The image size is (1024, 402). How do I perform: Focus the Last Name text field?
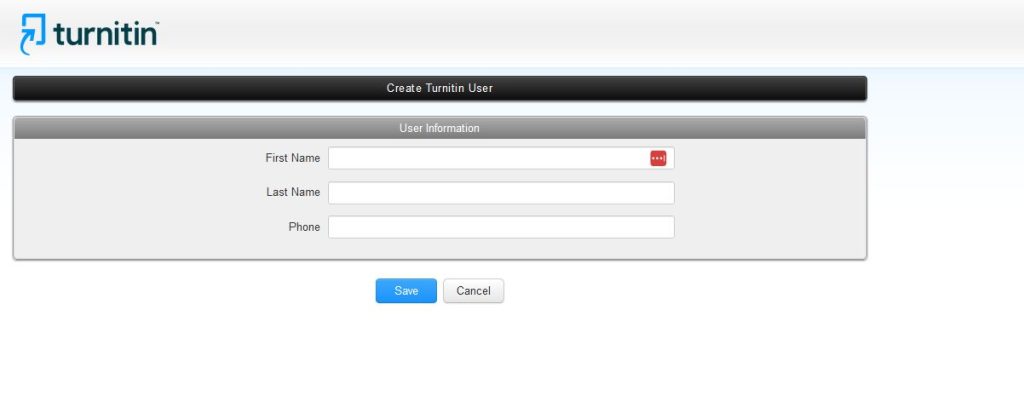[x=501, y=193]
